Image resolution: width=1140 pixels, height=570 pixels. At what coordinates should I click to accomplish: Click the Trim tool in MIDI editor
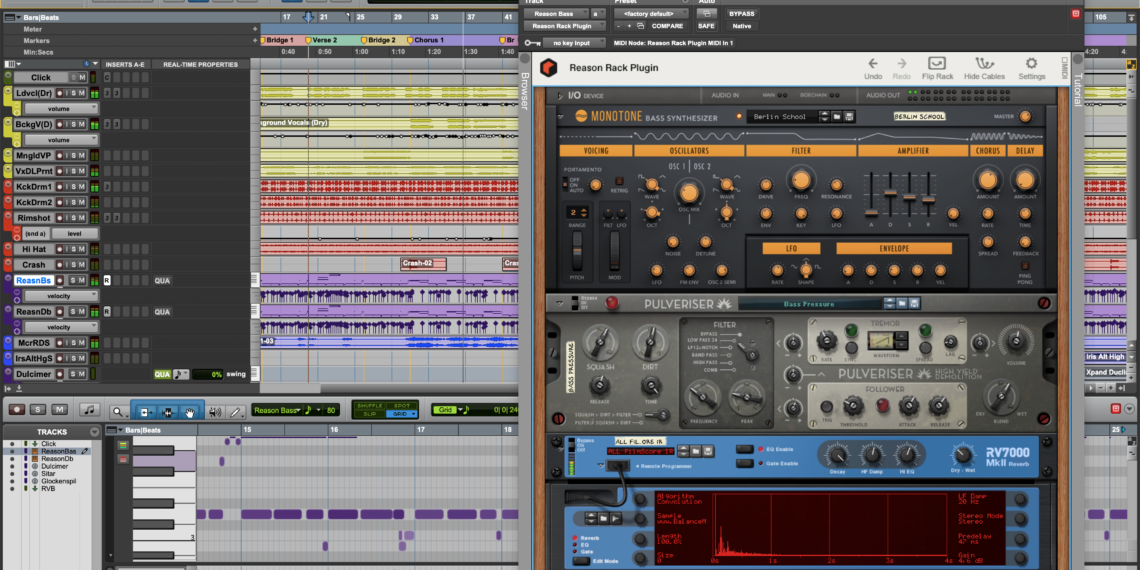click(x=145, y=410)
